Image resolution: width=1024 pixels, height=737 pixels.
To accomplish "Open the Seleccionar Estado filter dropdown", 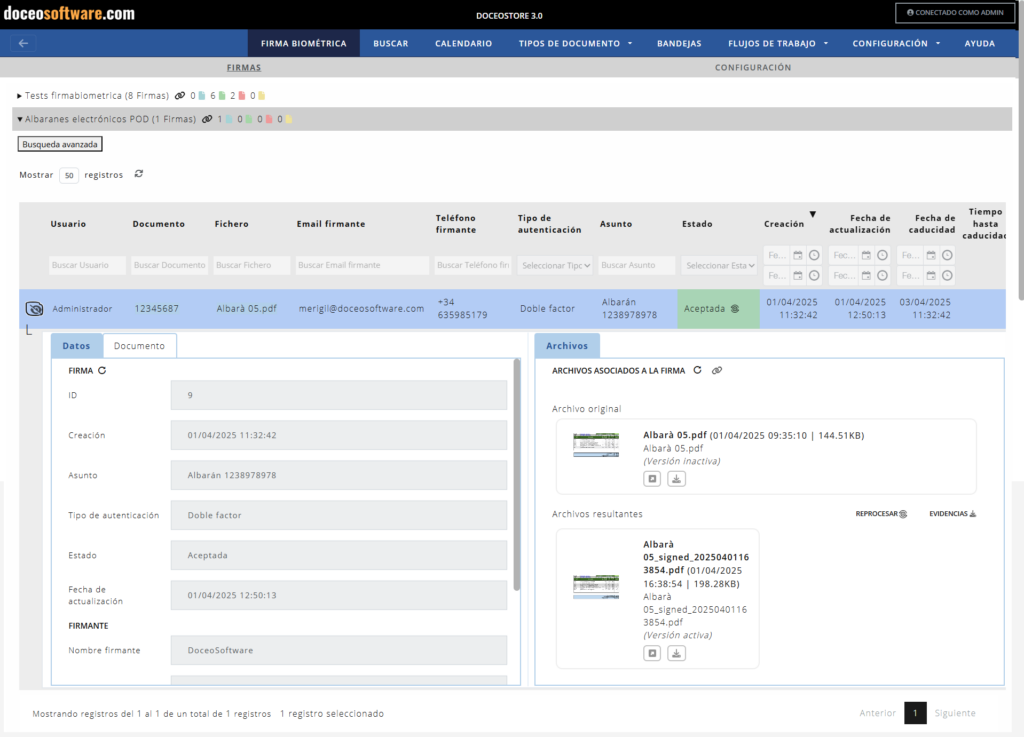I will (x=720, y=265).
